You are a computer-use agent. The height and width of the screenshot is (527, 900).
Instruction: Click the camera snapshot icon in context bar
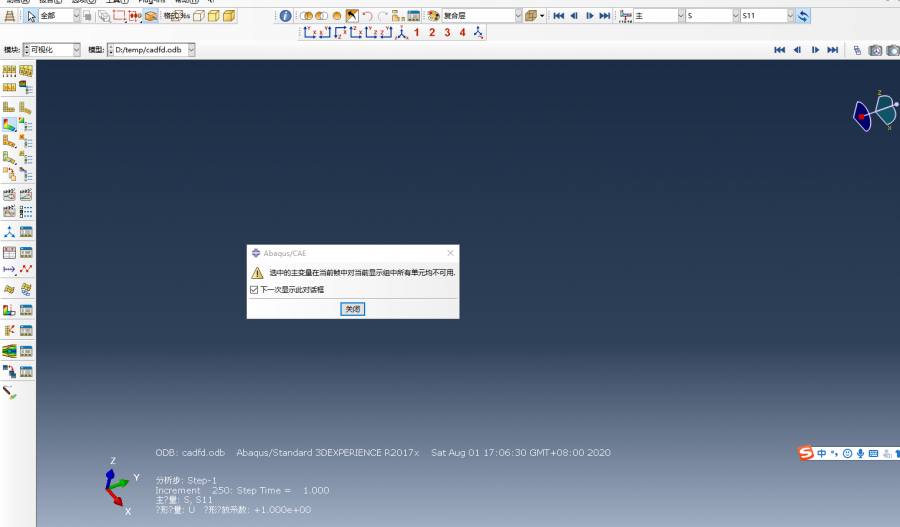click(875, 51)
